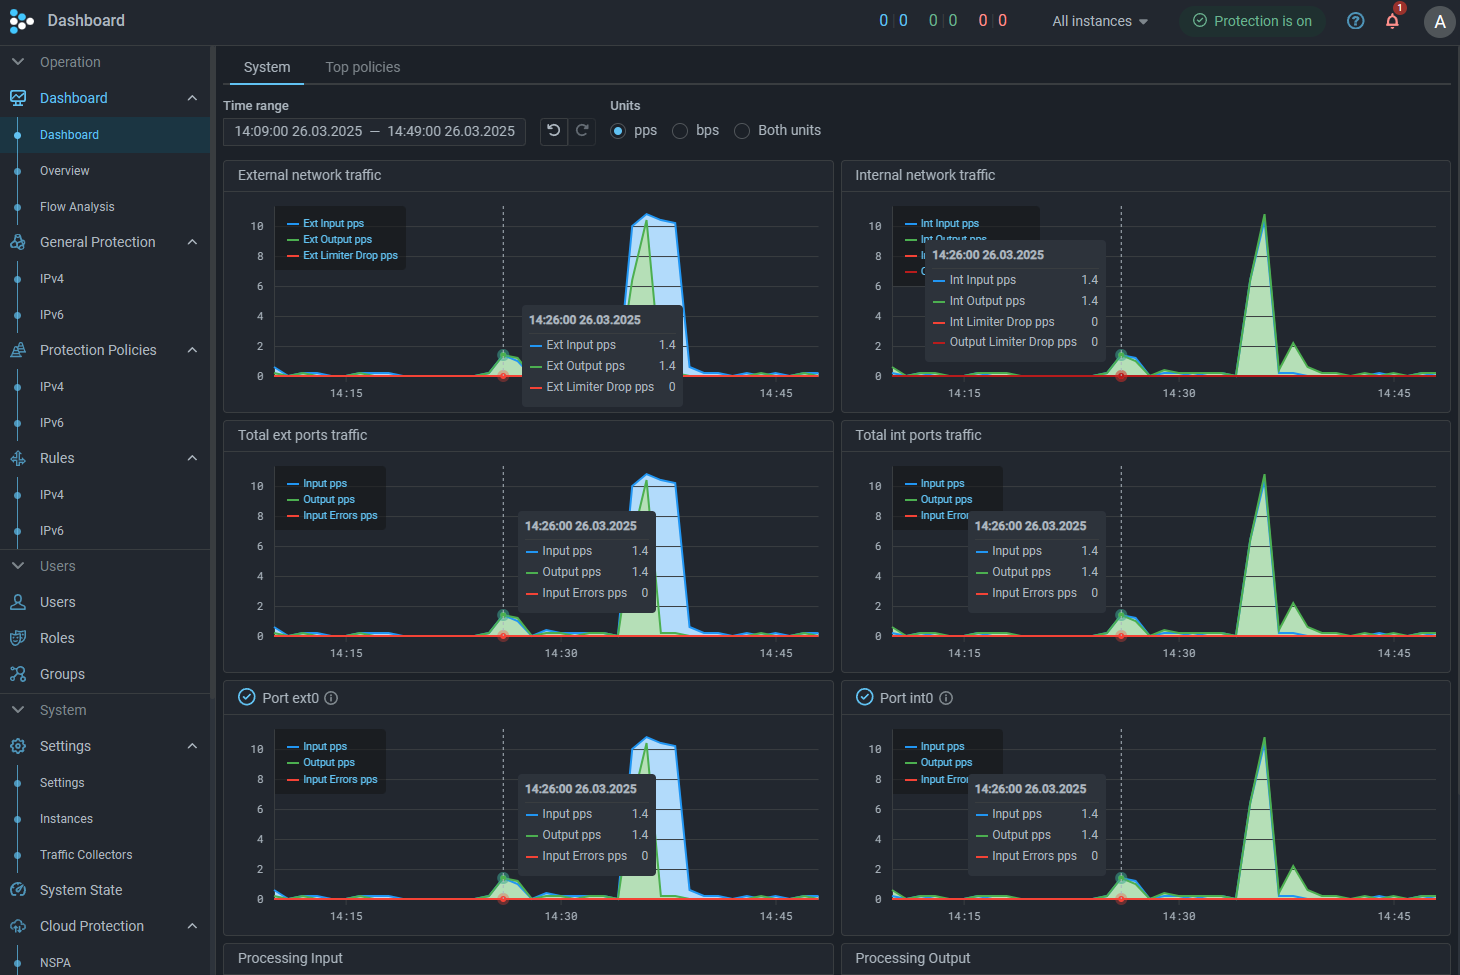Click the info icon beside Port int0
The width and height of the screenshot is (1460, 975).
point(946,698)
